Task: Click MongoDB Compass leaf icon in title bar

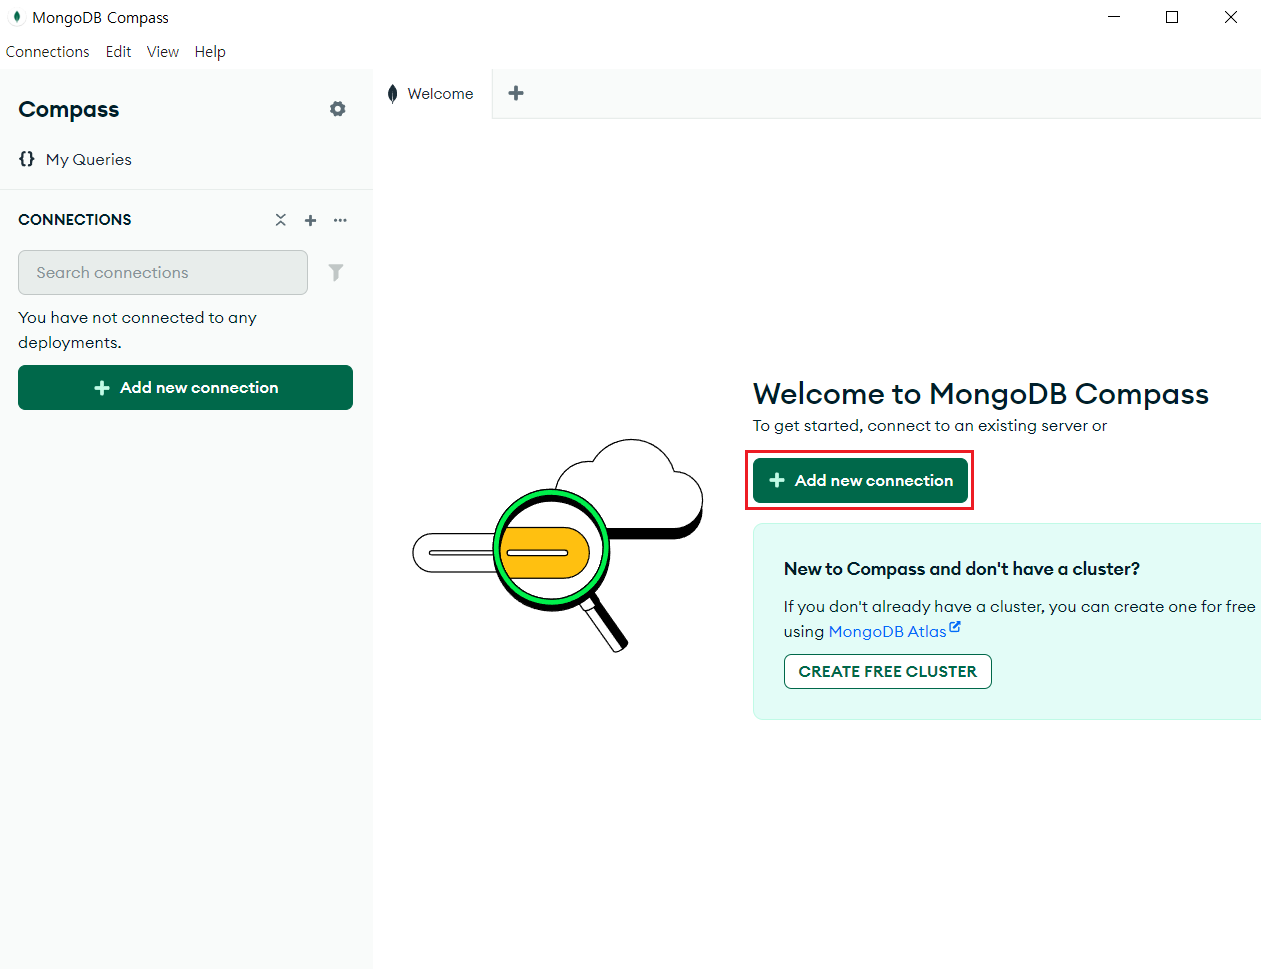Action: tap(17, 17)
